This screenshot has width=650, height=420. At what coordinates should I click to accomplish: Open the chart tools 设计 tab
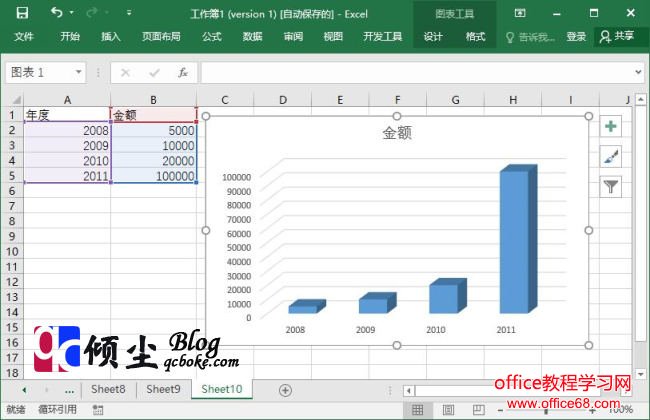click(x=433, y=37)
